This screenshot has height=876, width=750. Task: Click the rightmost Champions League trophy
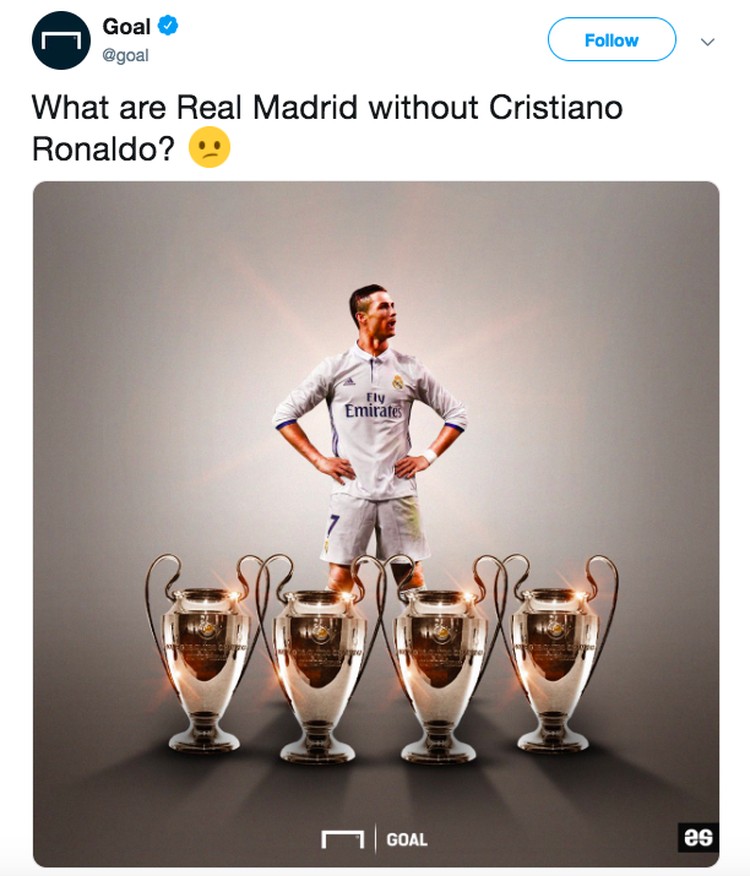coord(554,653)
